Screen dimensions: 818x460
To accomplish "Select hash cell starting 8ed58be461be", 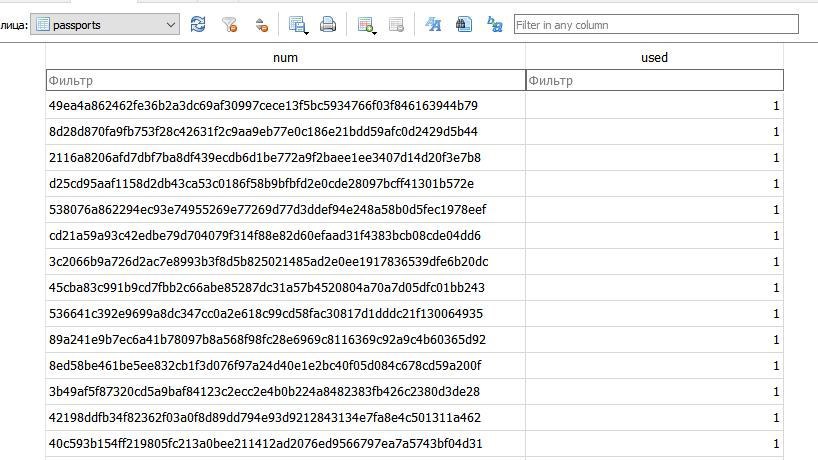I will pyautogui.click(x=285, y=366).
